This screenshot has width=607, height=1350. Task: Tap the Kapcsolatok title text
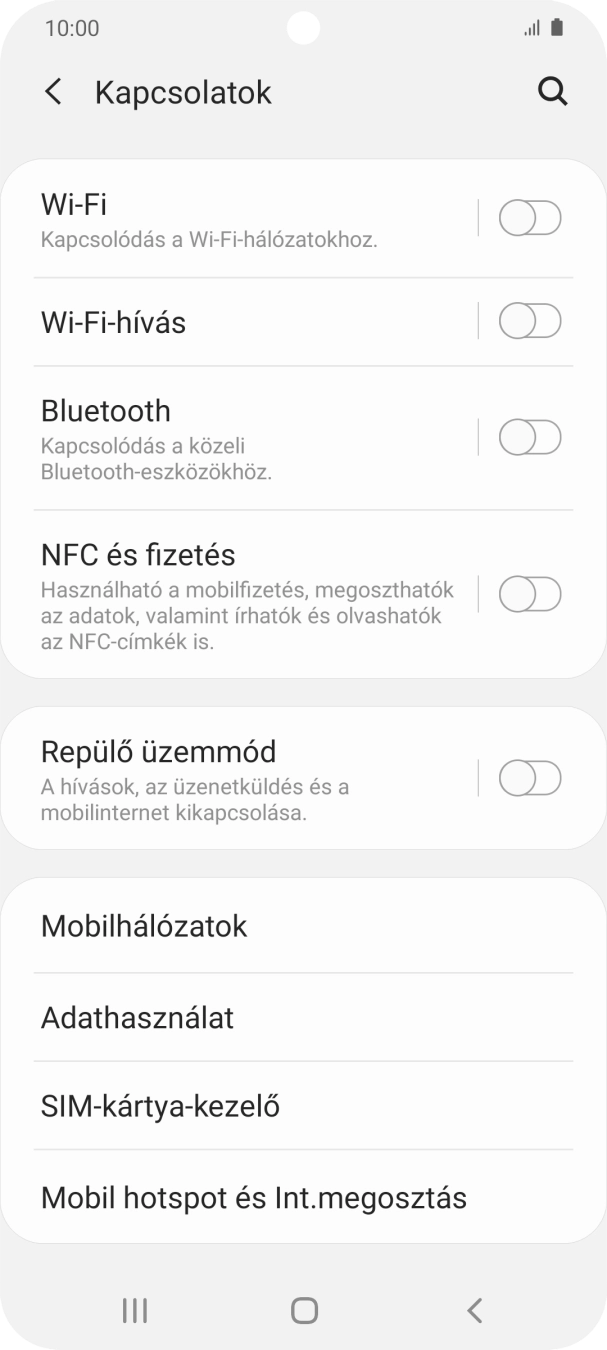tap(183, 92)
